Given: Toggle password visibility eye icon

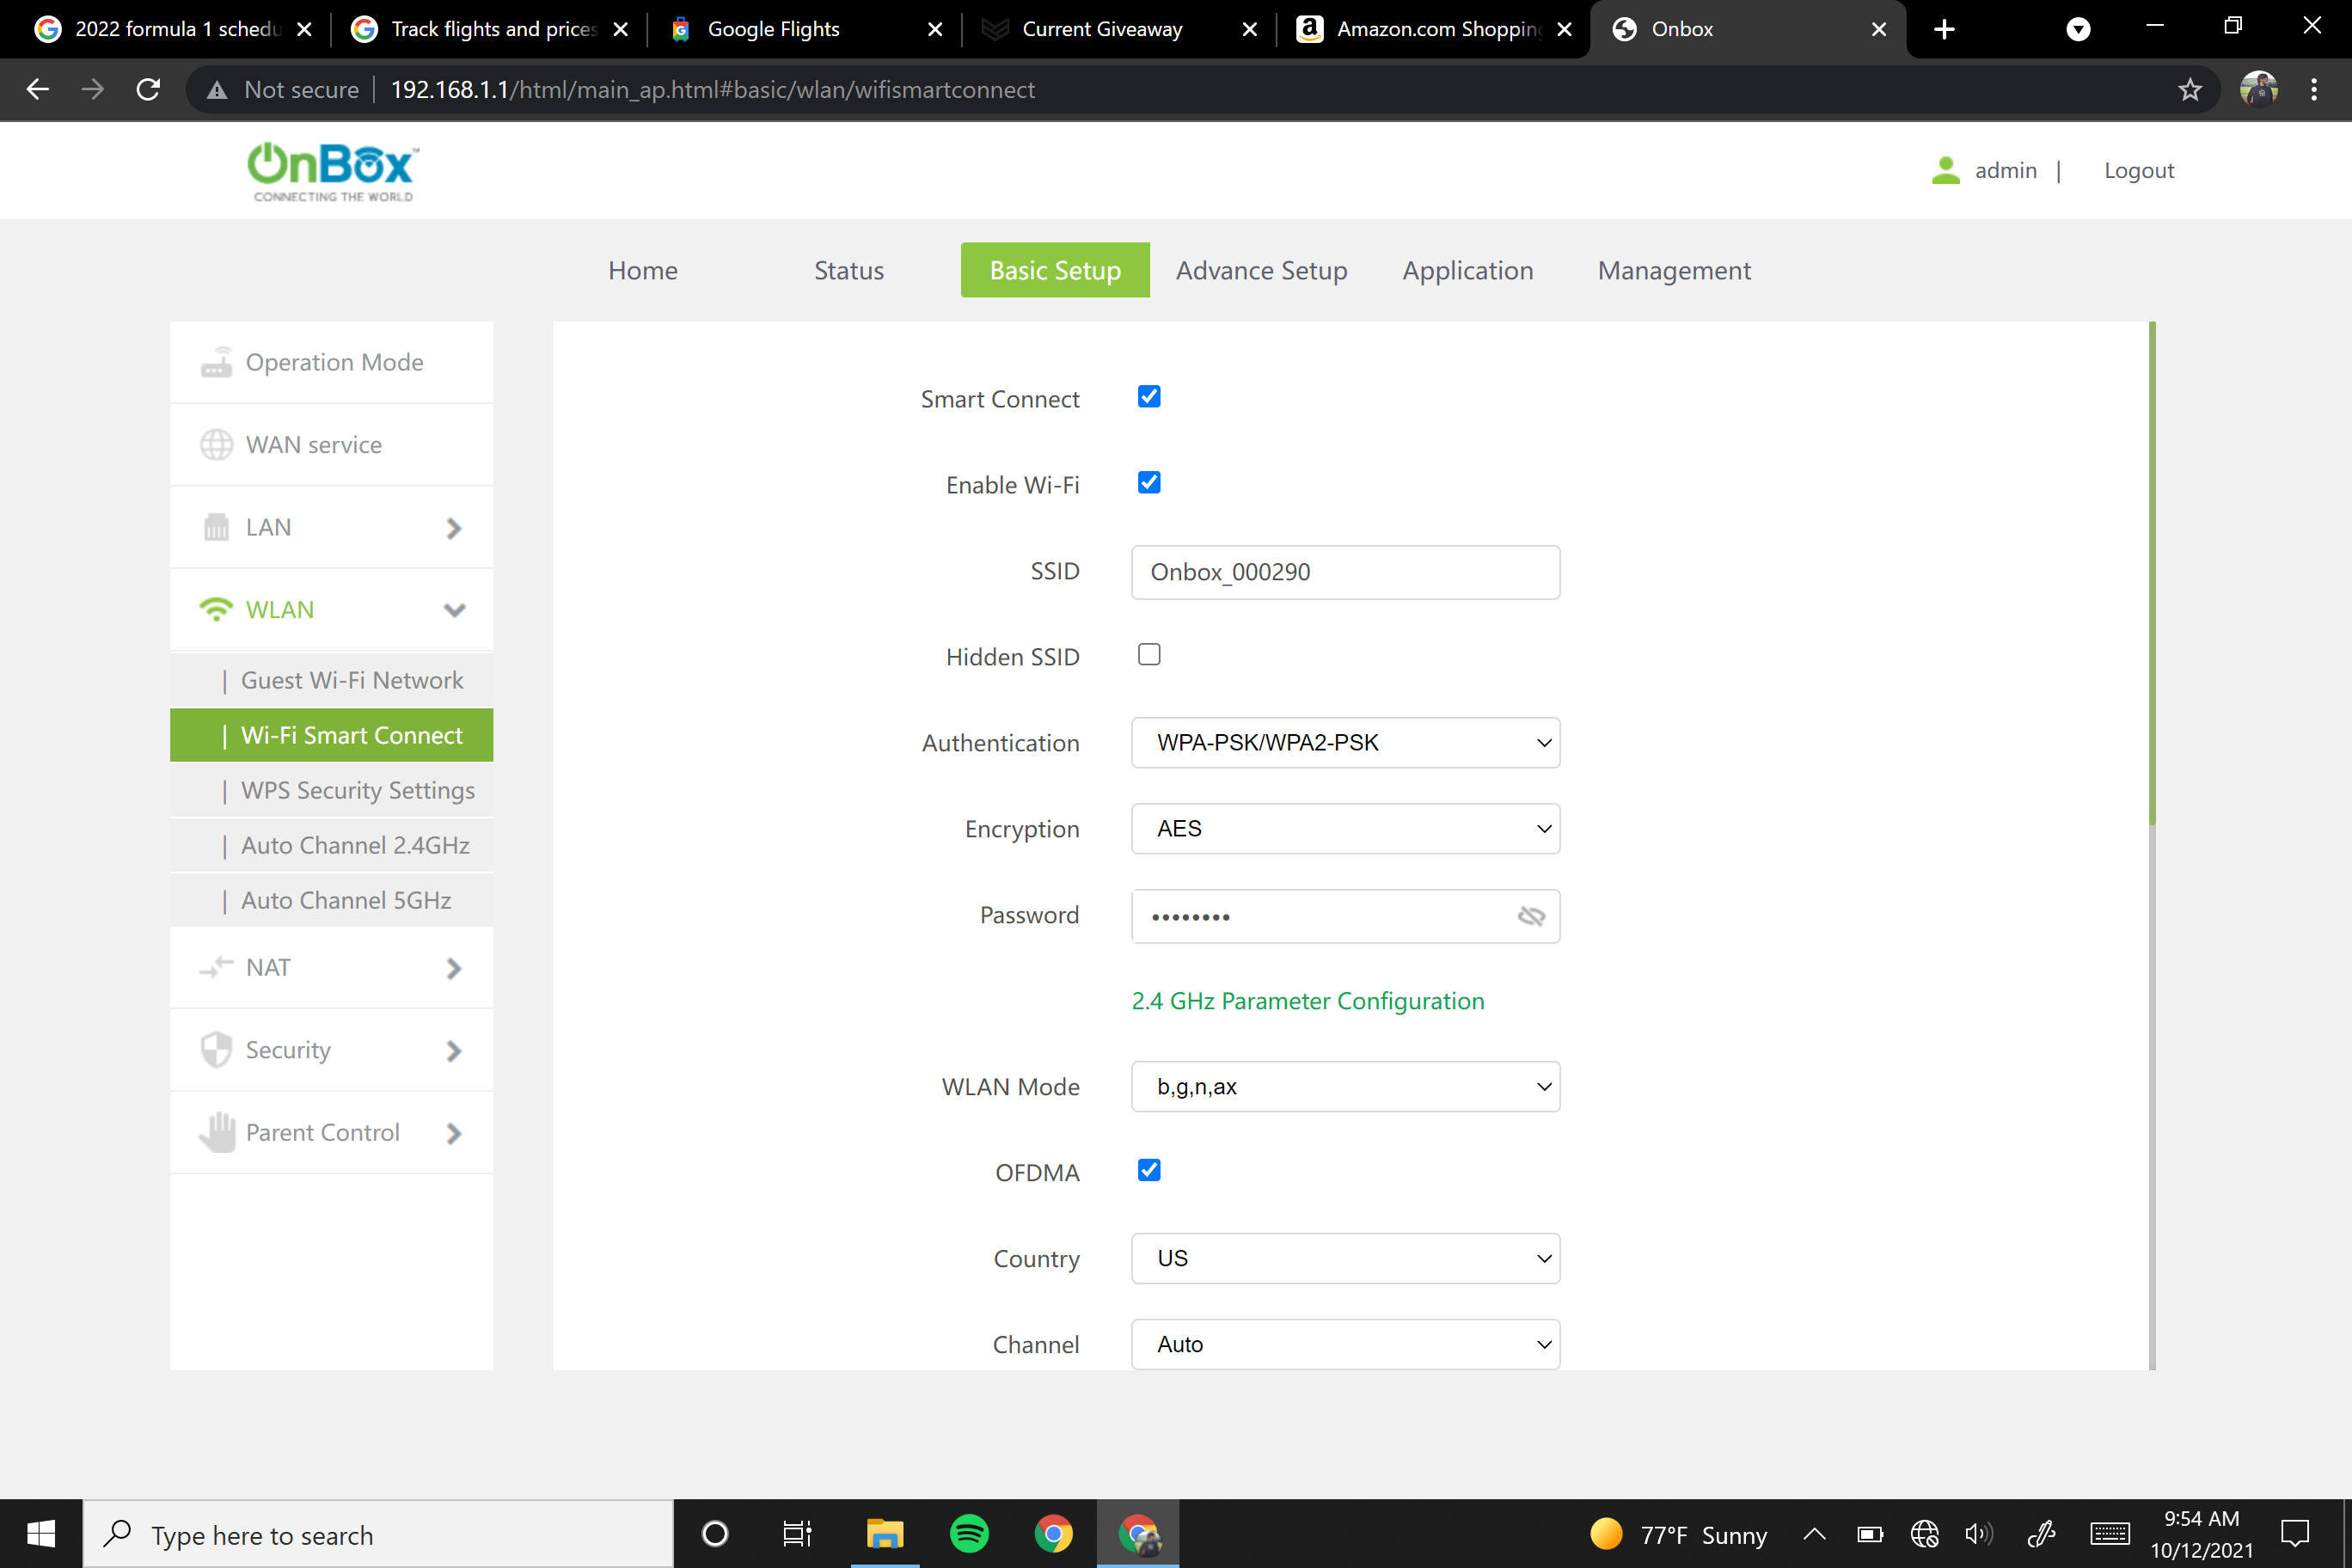Looking at the screenshot, I should (1531, 916).
